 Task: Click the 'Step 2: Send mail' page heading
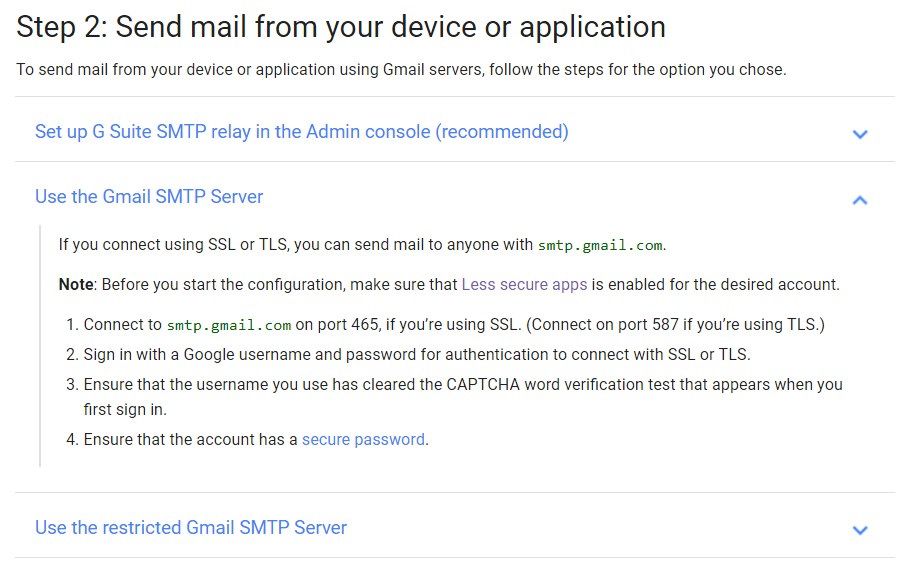click(341, 27)
